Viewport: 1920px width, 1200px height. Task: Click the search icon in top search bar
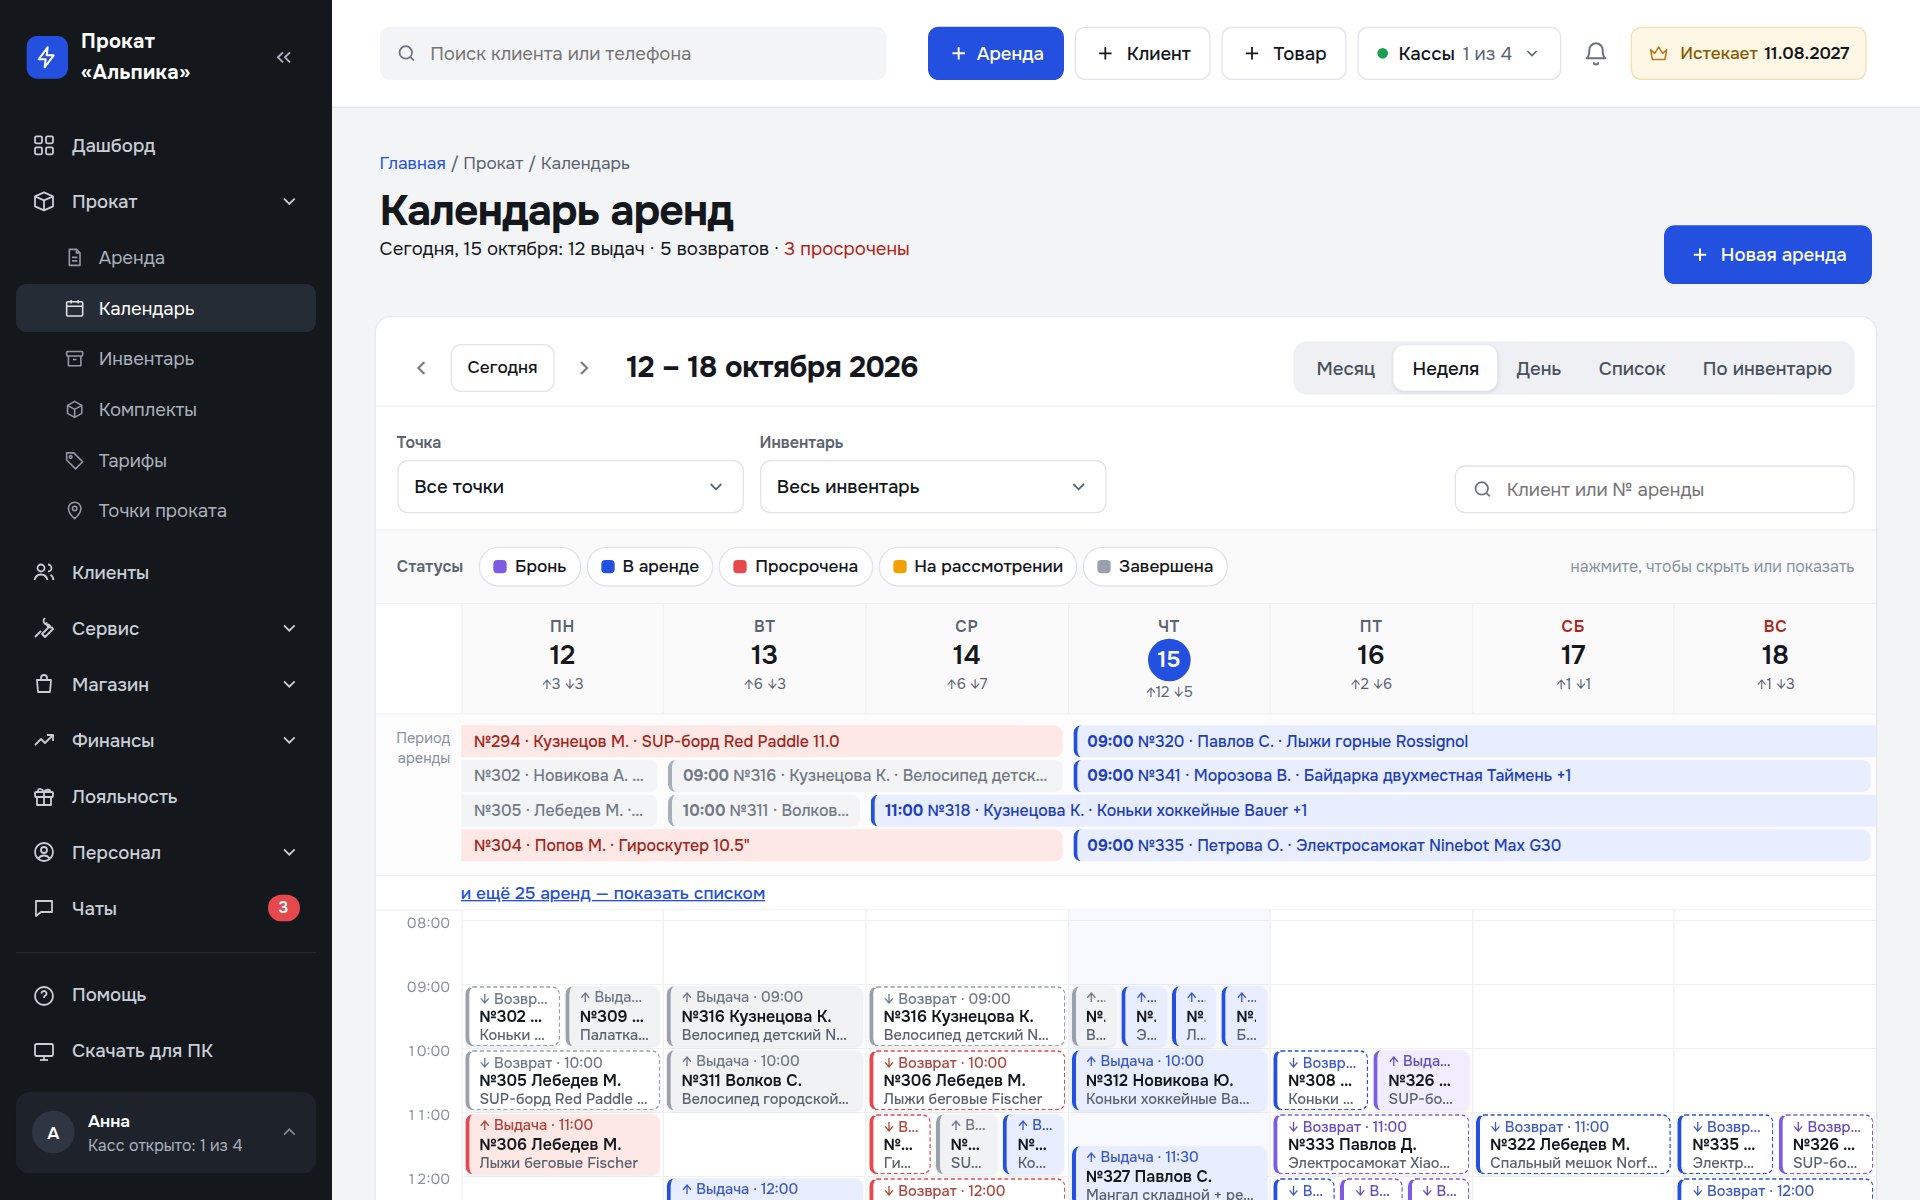point(406,53)
